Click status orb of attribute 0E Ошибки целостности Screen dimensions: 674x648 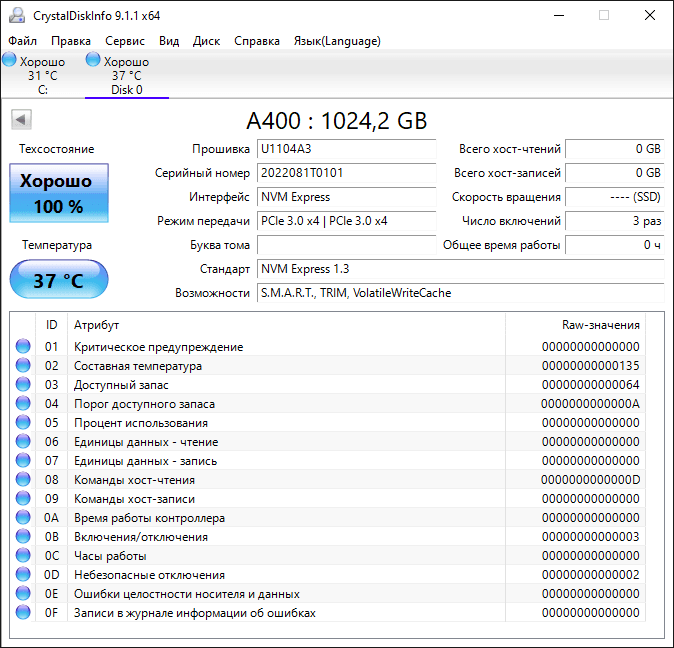23,593
